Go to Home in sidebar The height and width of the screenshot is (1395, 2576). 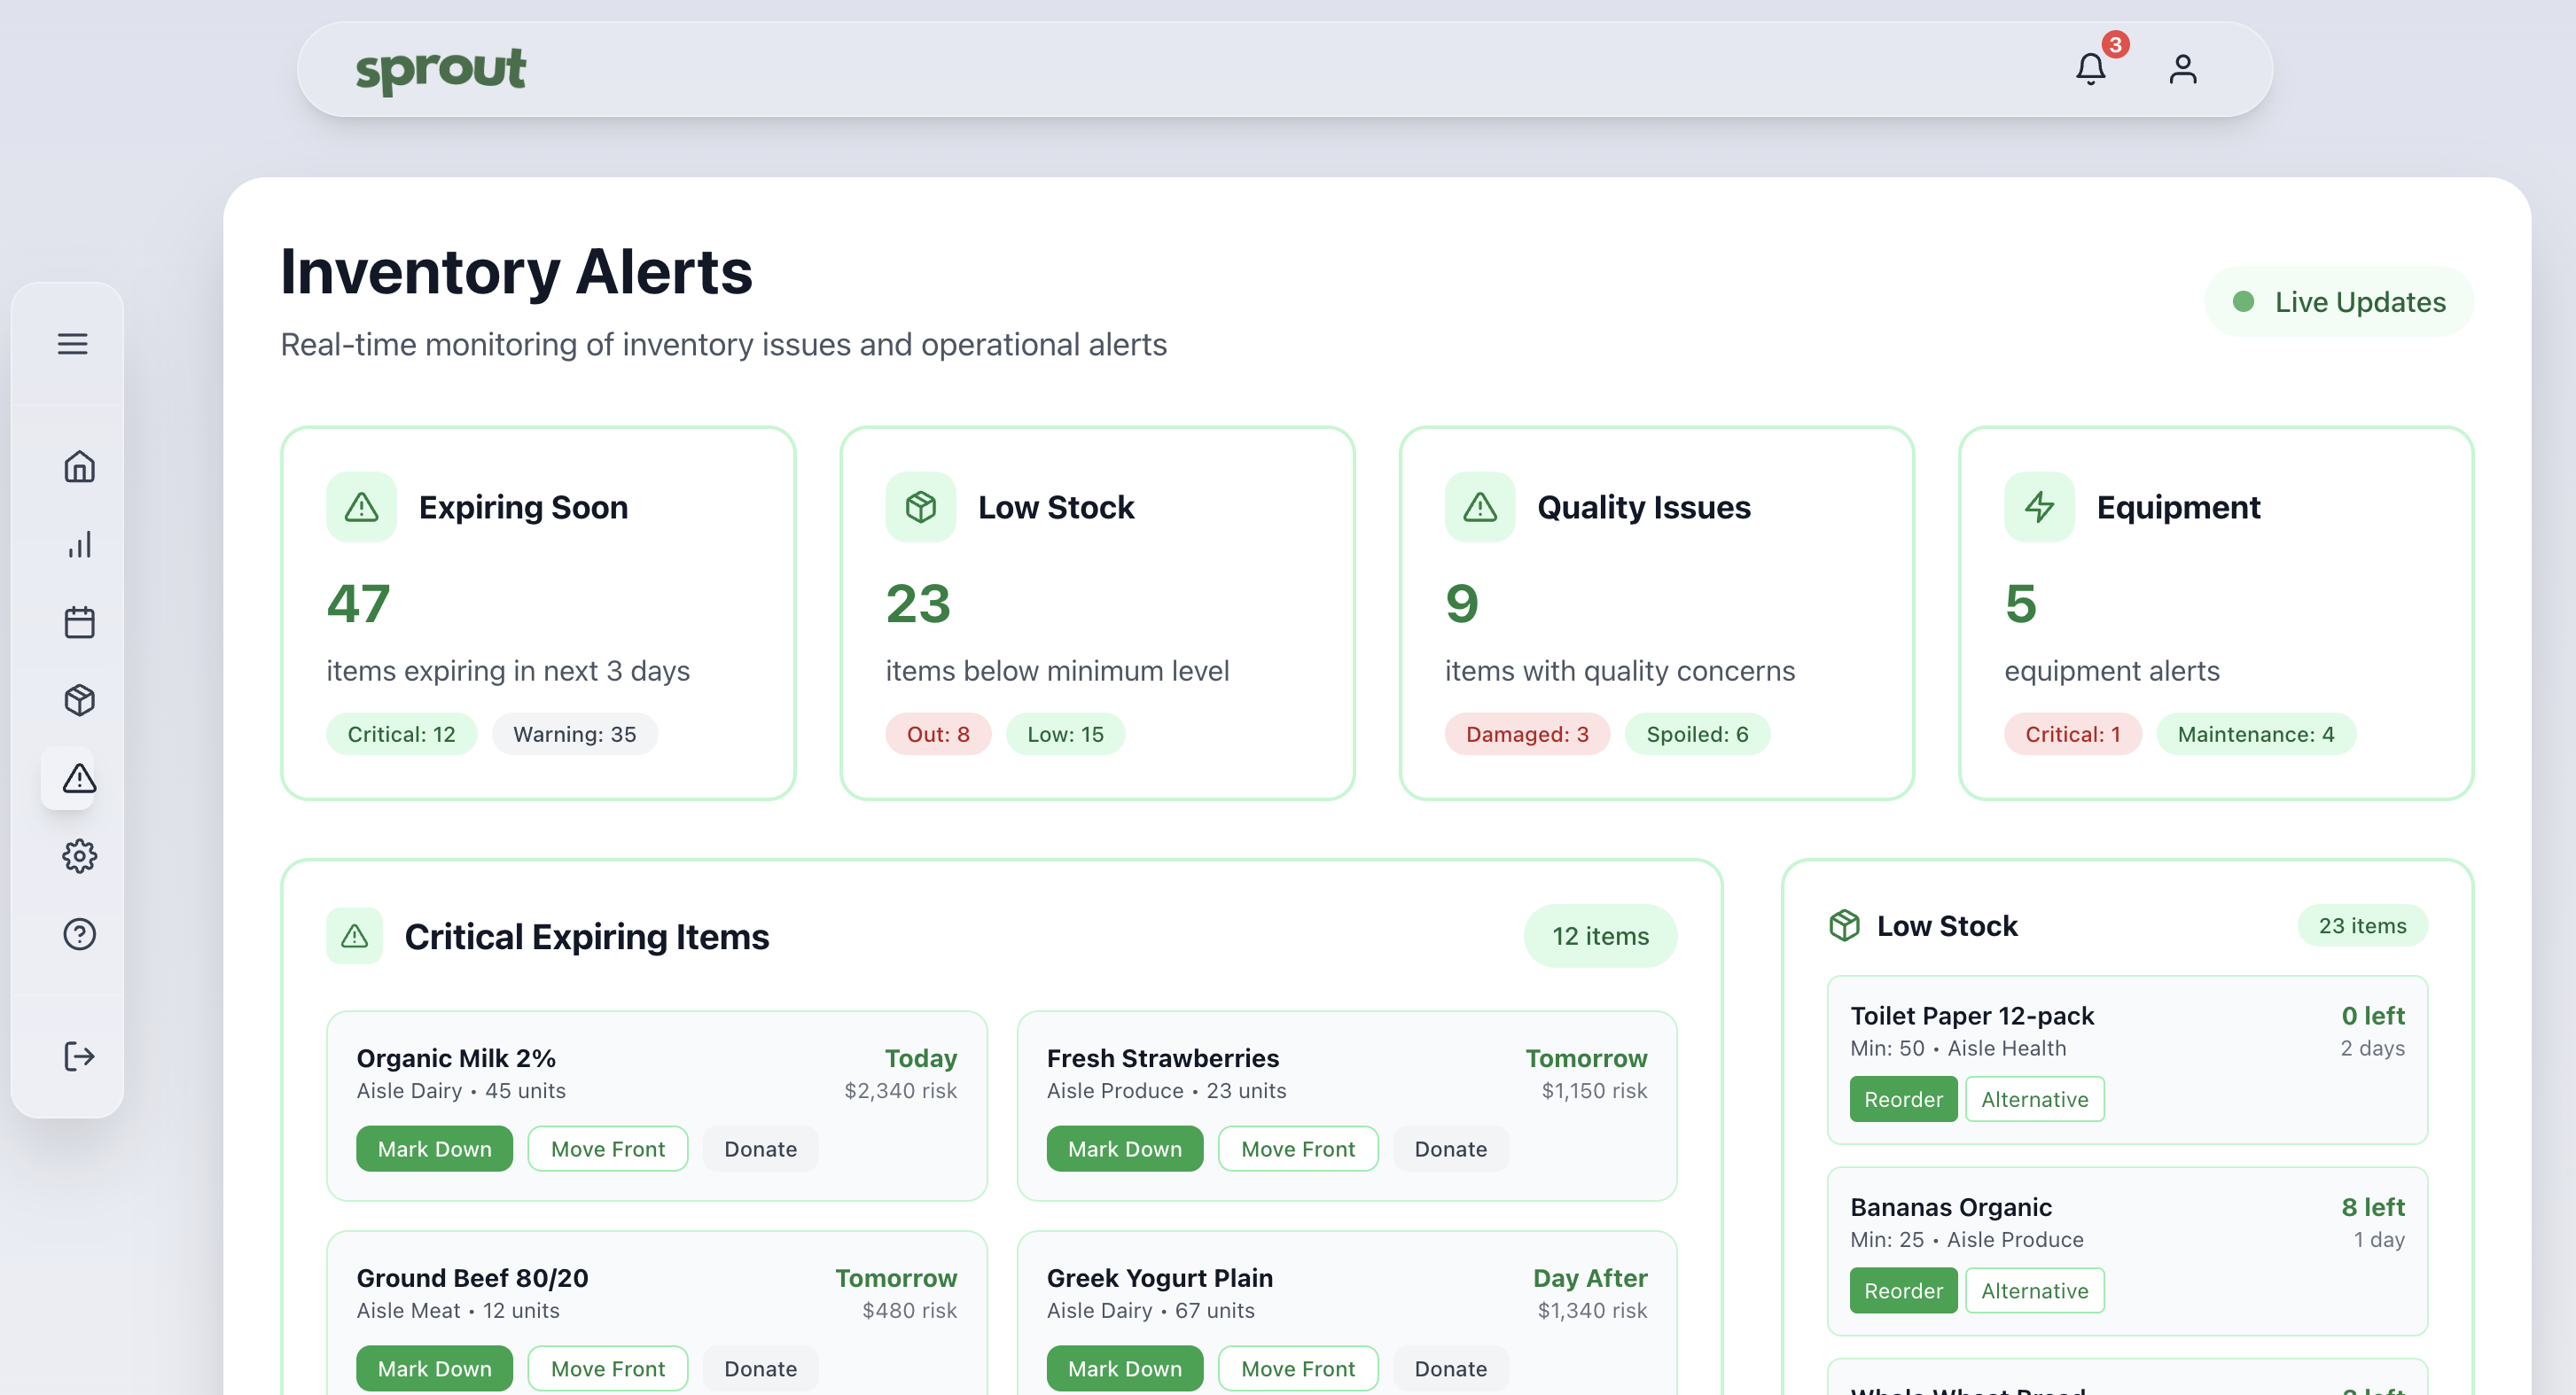point(79,466)
